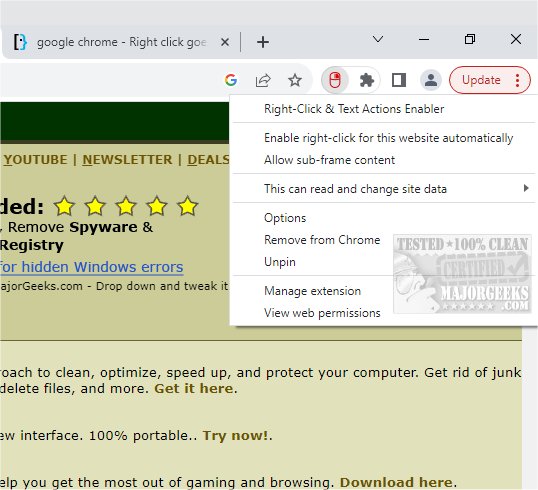Click the tab's favicon icon
The height and width of the screenshot is (490, 538).
[20, 42]
